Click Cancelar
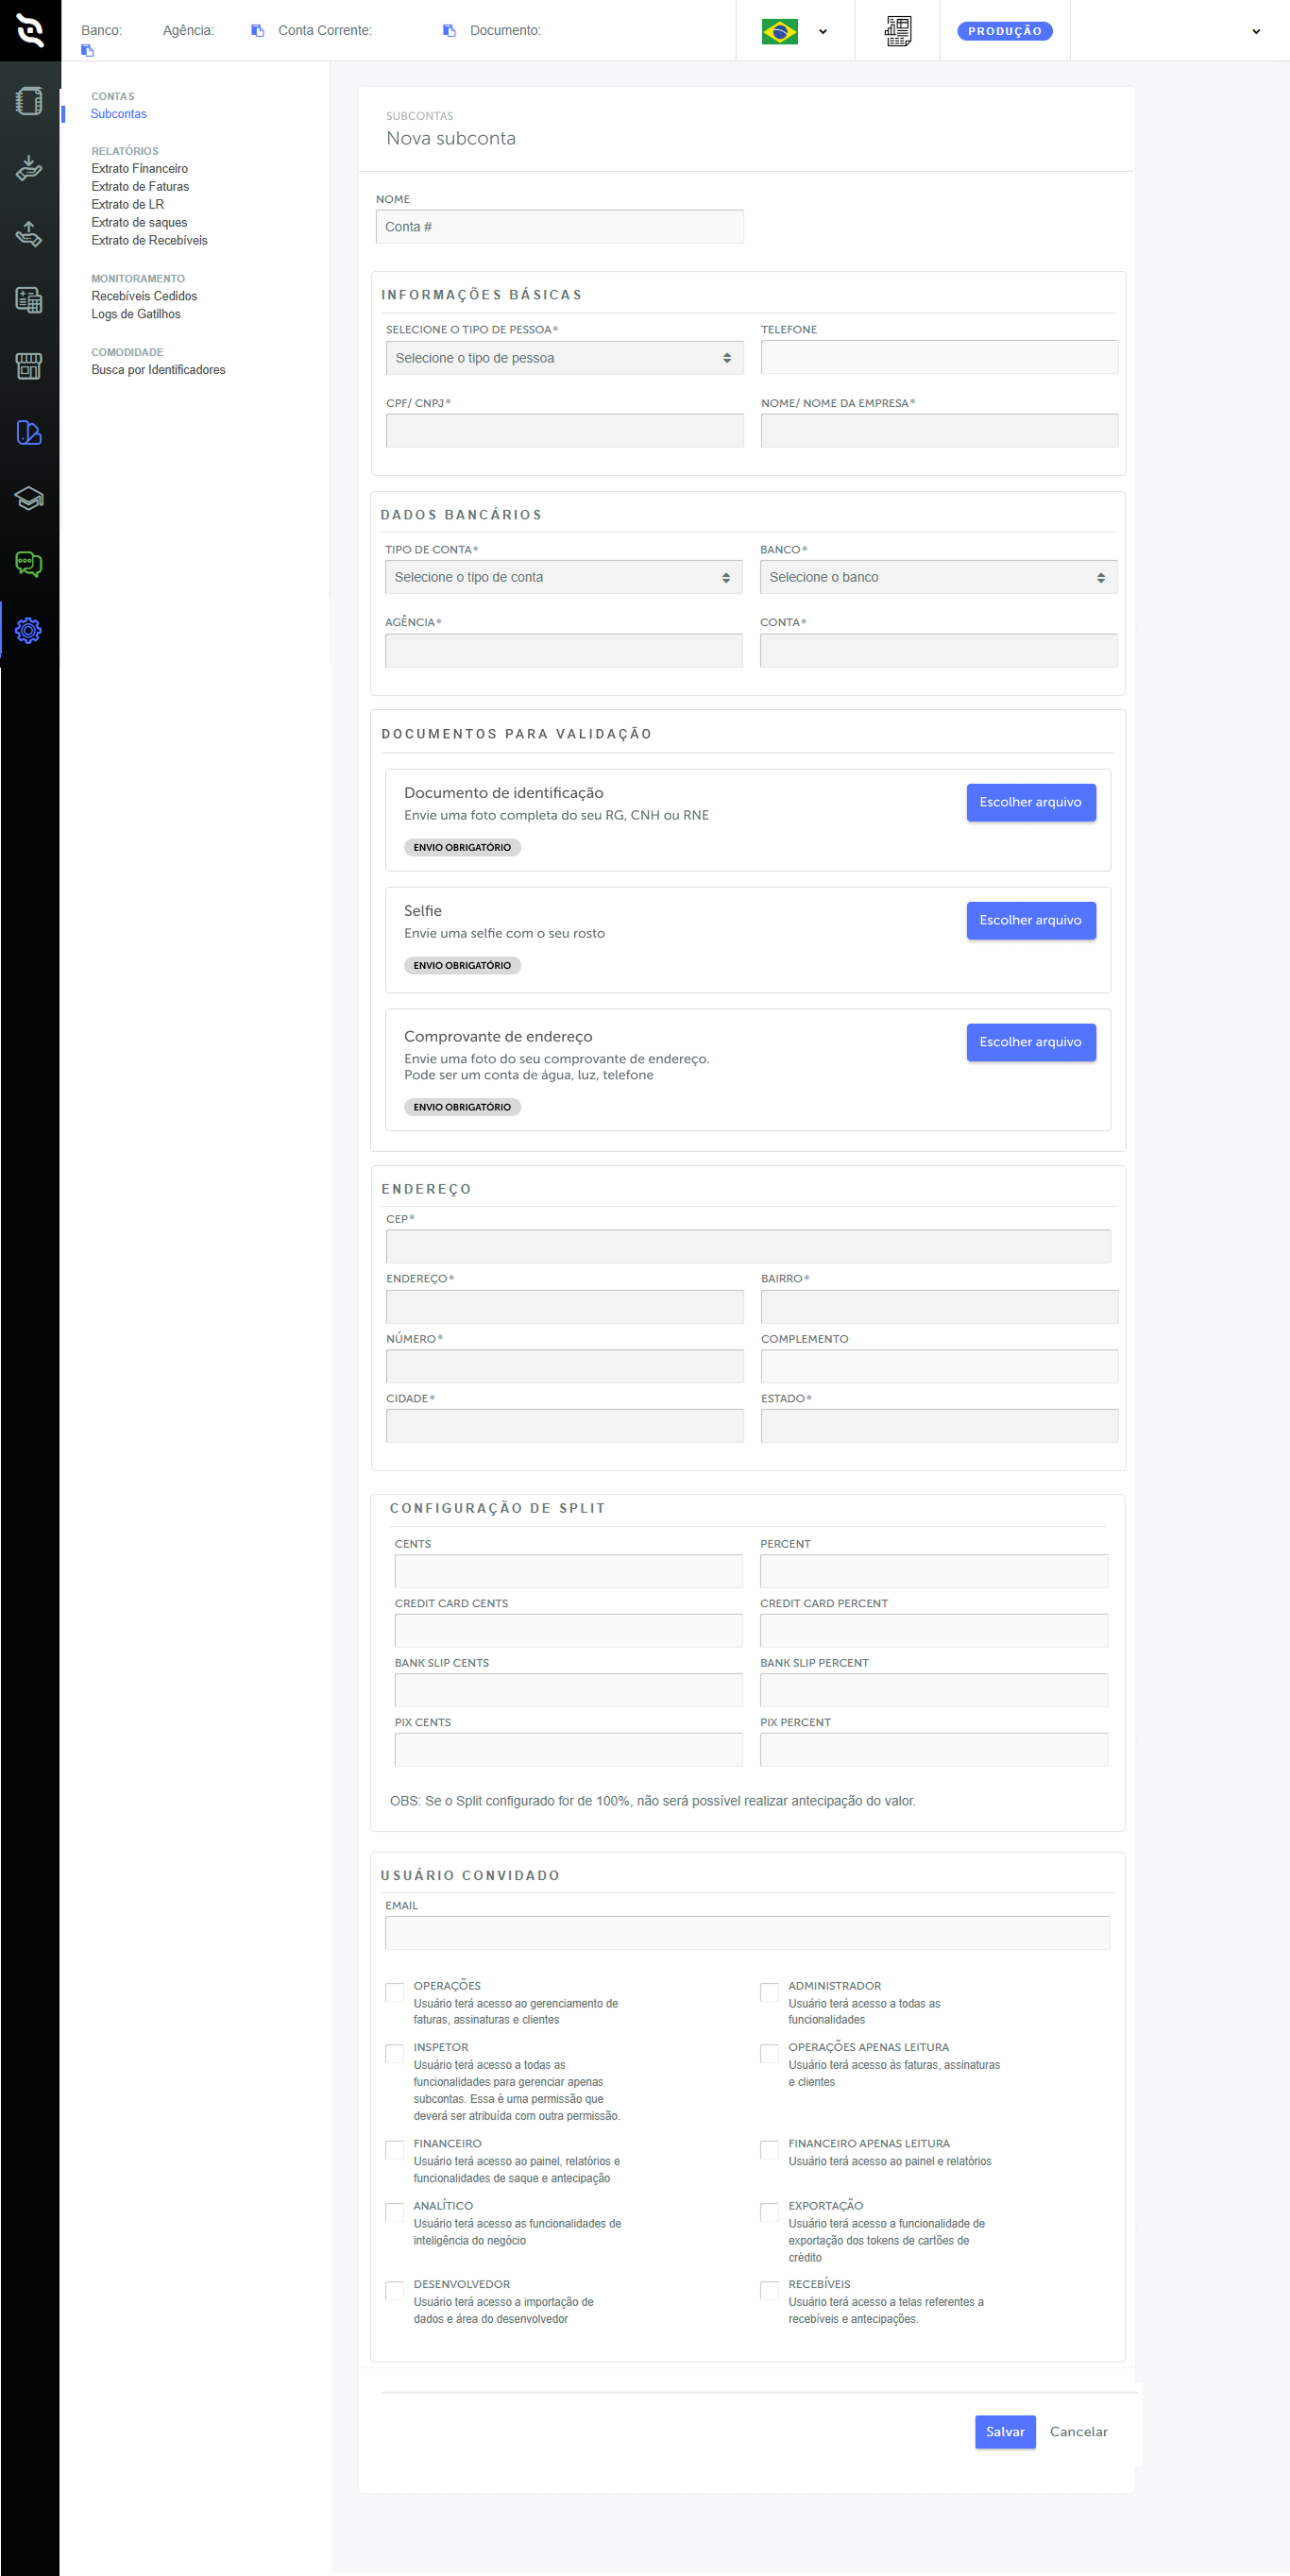 (1078, 2432)
